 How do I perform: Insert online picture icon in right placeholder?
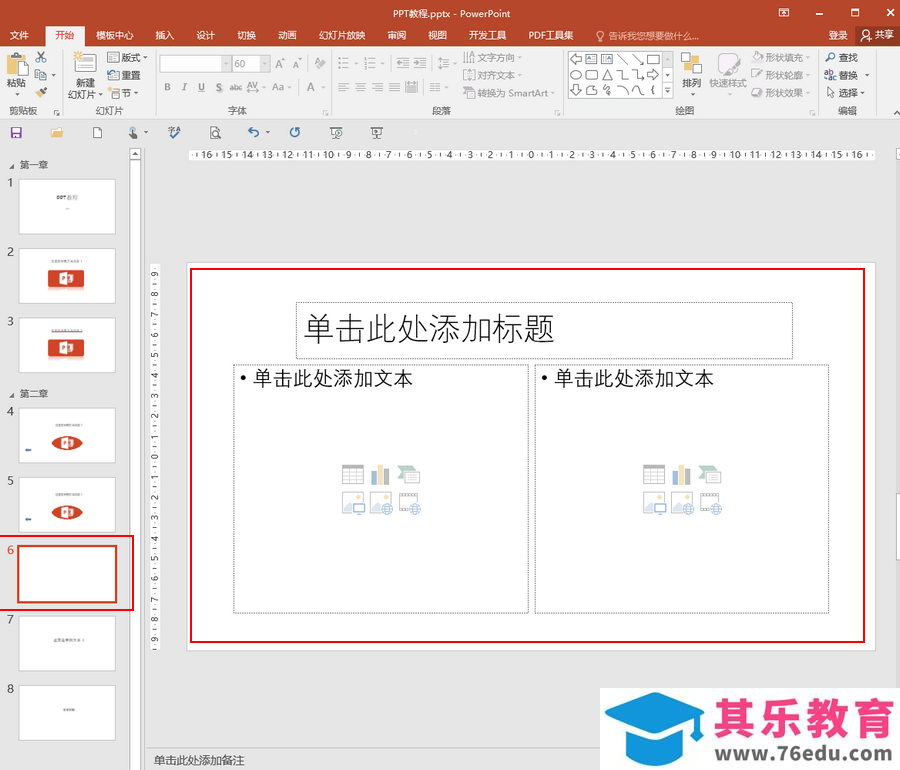[x=682, y=503]
